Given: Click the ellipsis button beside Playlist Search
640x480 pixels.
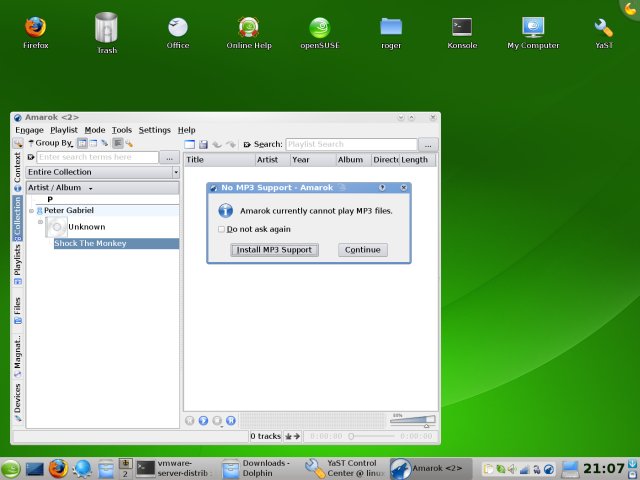Looking at the screenshot, I should point(428,144).
